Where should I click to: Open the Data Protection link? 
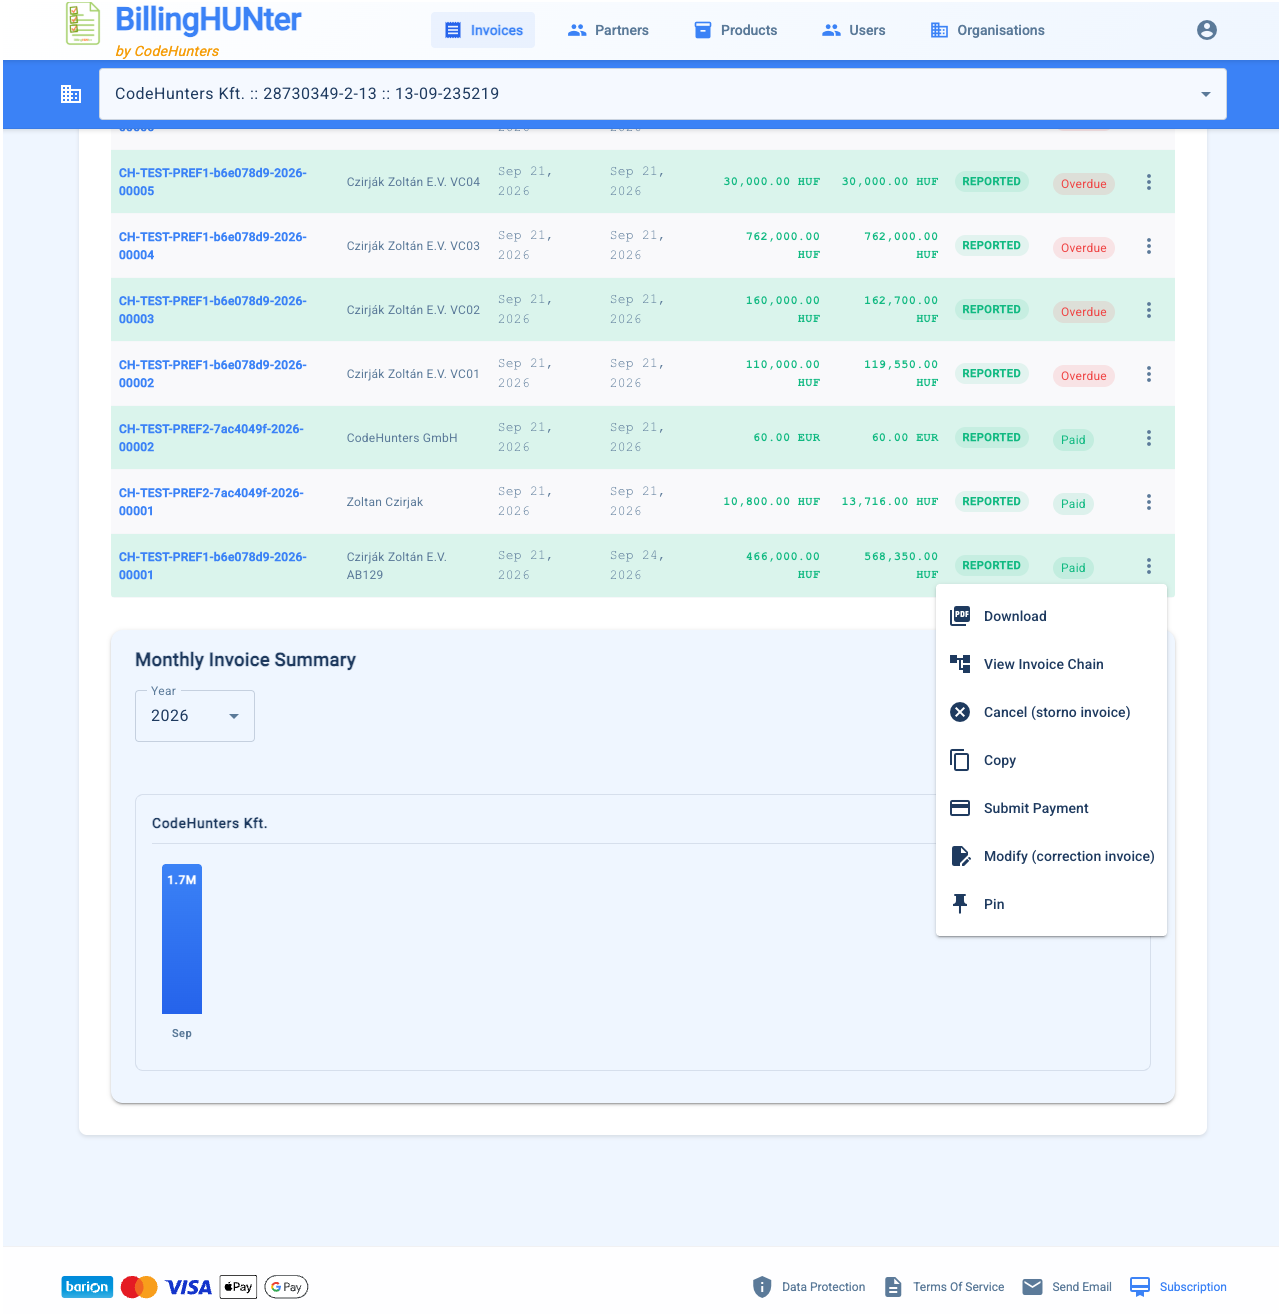(809, 1287)
